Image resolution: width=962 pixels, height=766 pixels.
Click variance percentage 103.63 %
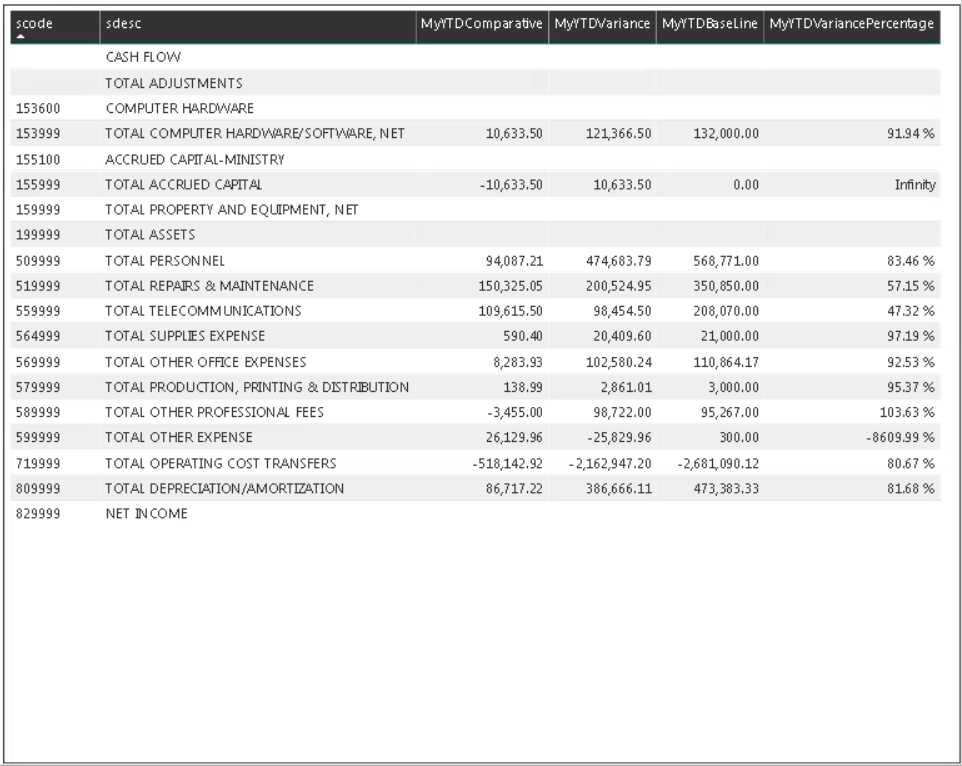pyautogui.click(x=907, y=412)
